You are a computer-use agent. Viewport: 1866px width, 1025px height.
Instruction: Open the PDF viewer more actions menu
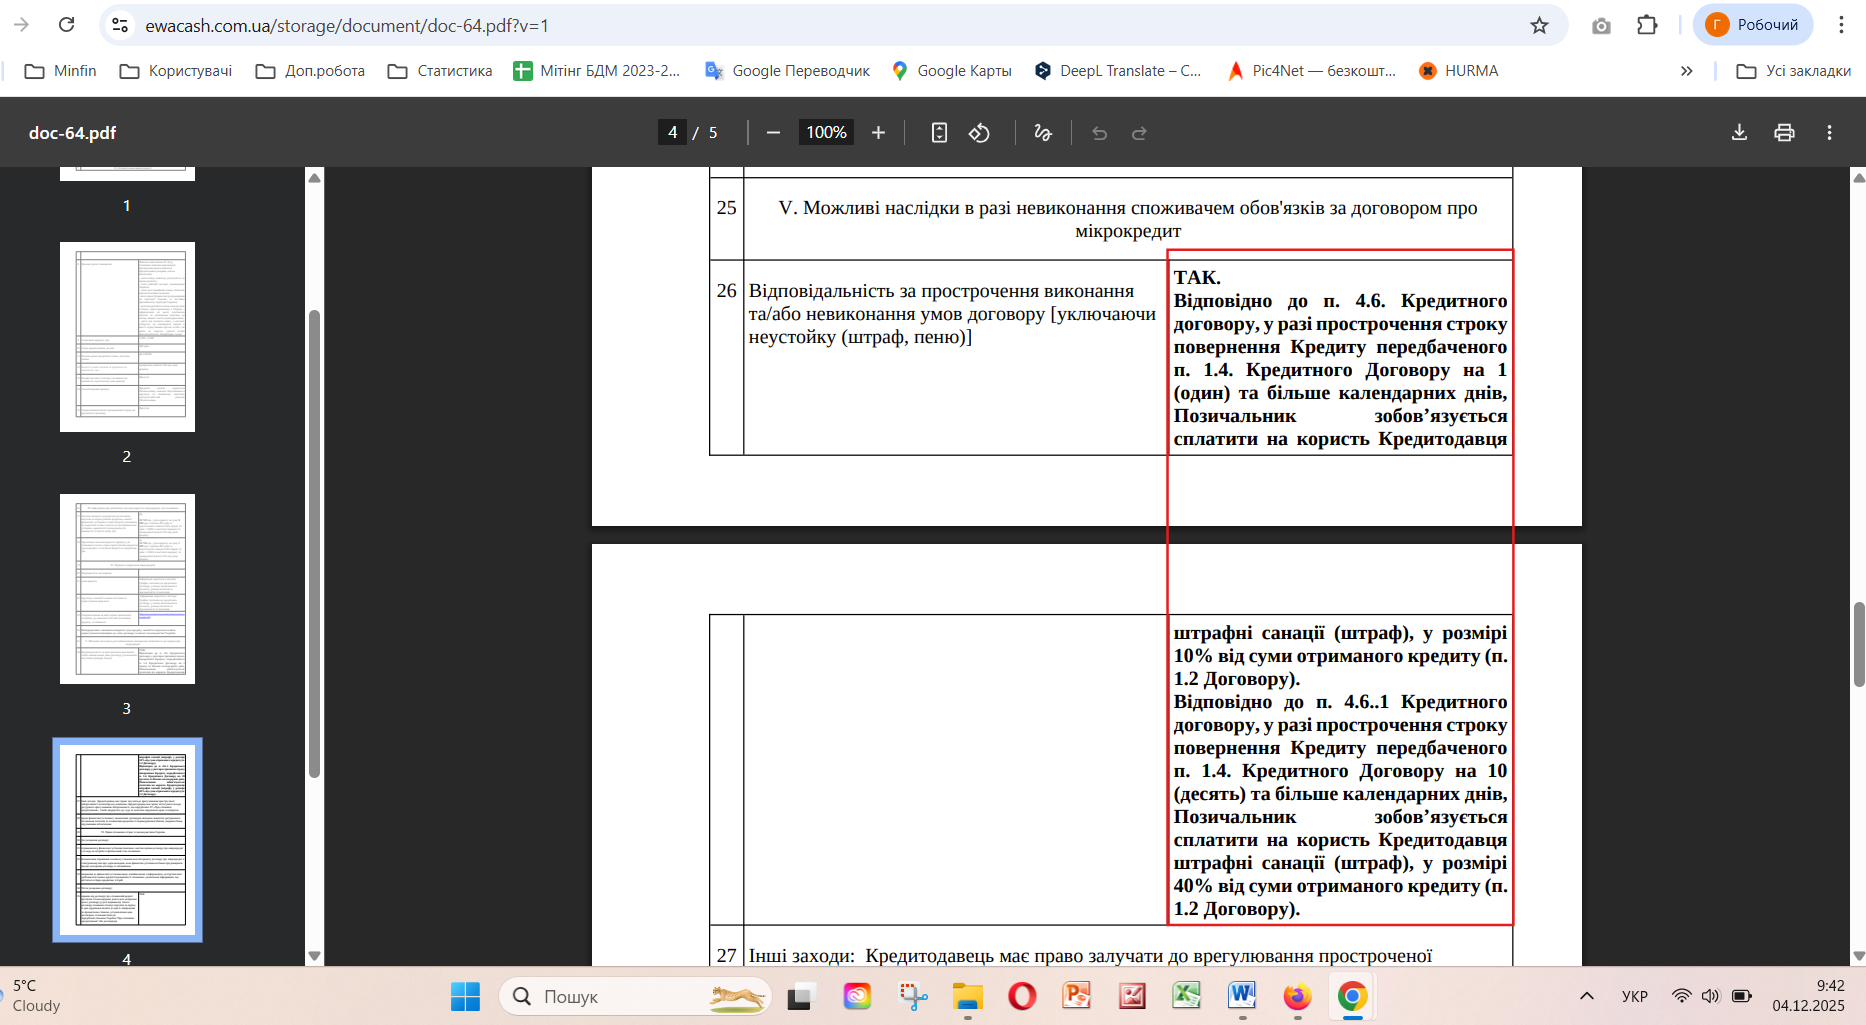(x=1829, y=133)
